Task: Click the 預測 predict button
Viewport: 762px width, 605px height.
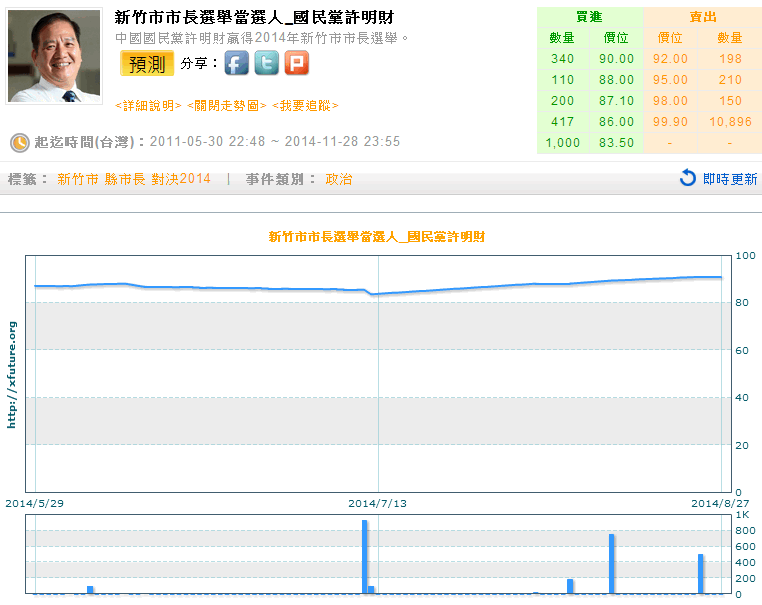Action: 147,64
